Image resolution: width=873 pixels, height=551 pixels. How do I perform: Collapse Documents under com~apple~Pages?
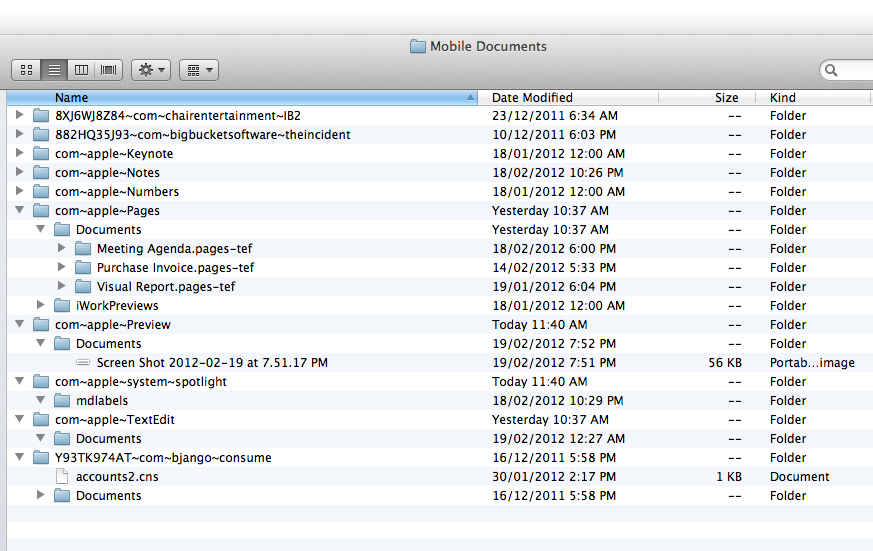click(41, 229)
